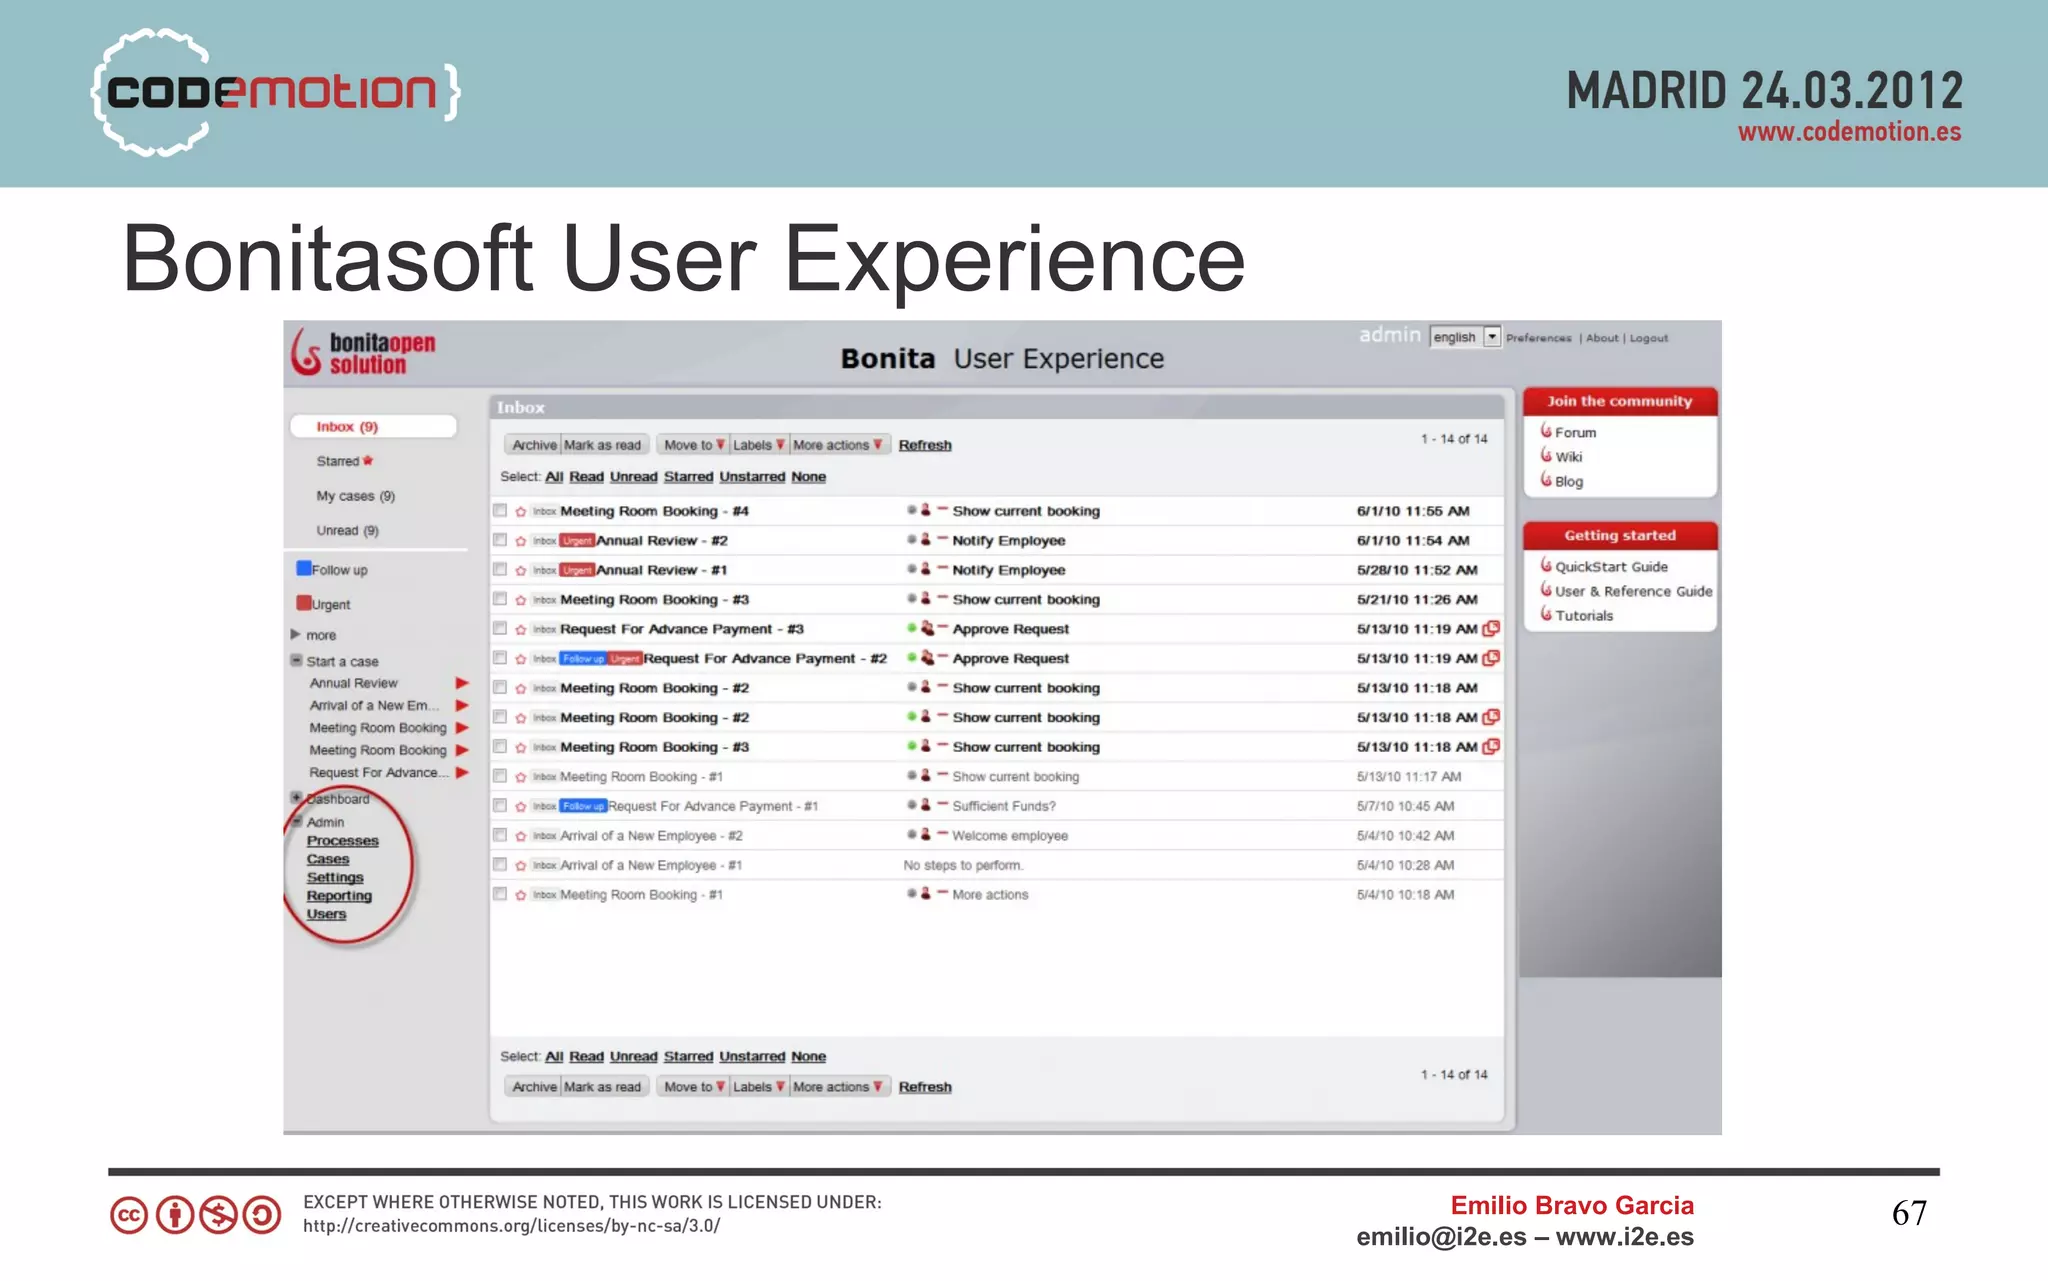The width and height of the screenshot is (2048, 1281).
Task: Click the blue Follow up label square
Action: 304,569
